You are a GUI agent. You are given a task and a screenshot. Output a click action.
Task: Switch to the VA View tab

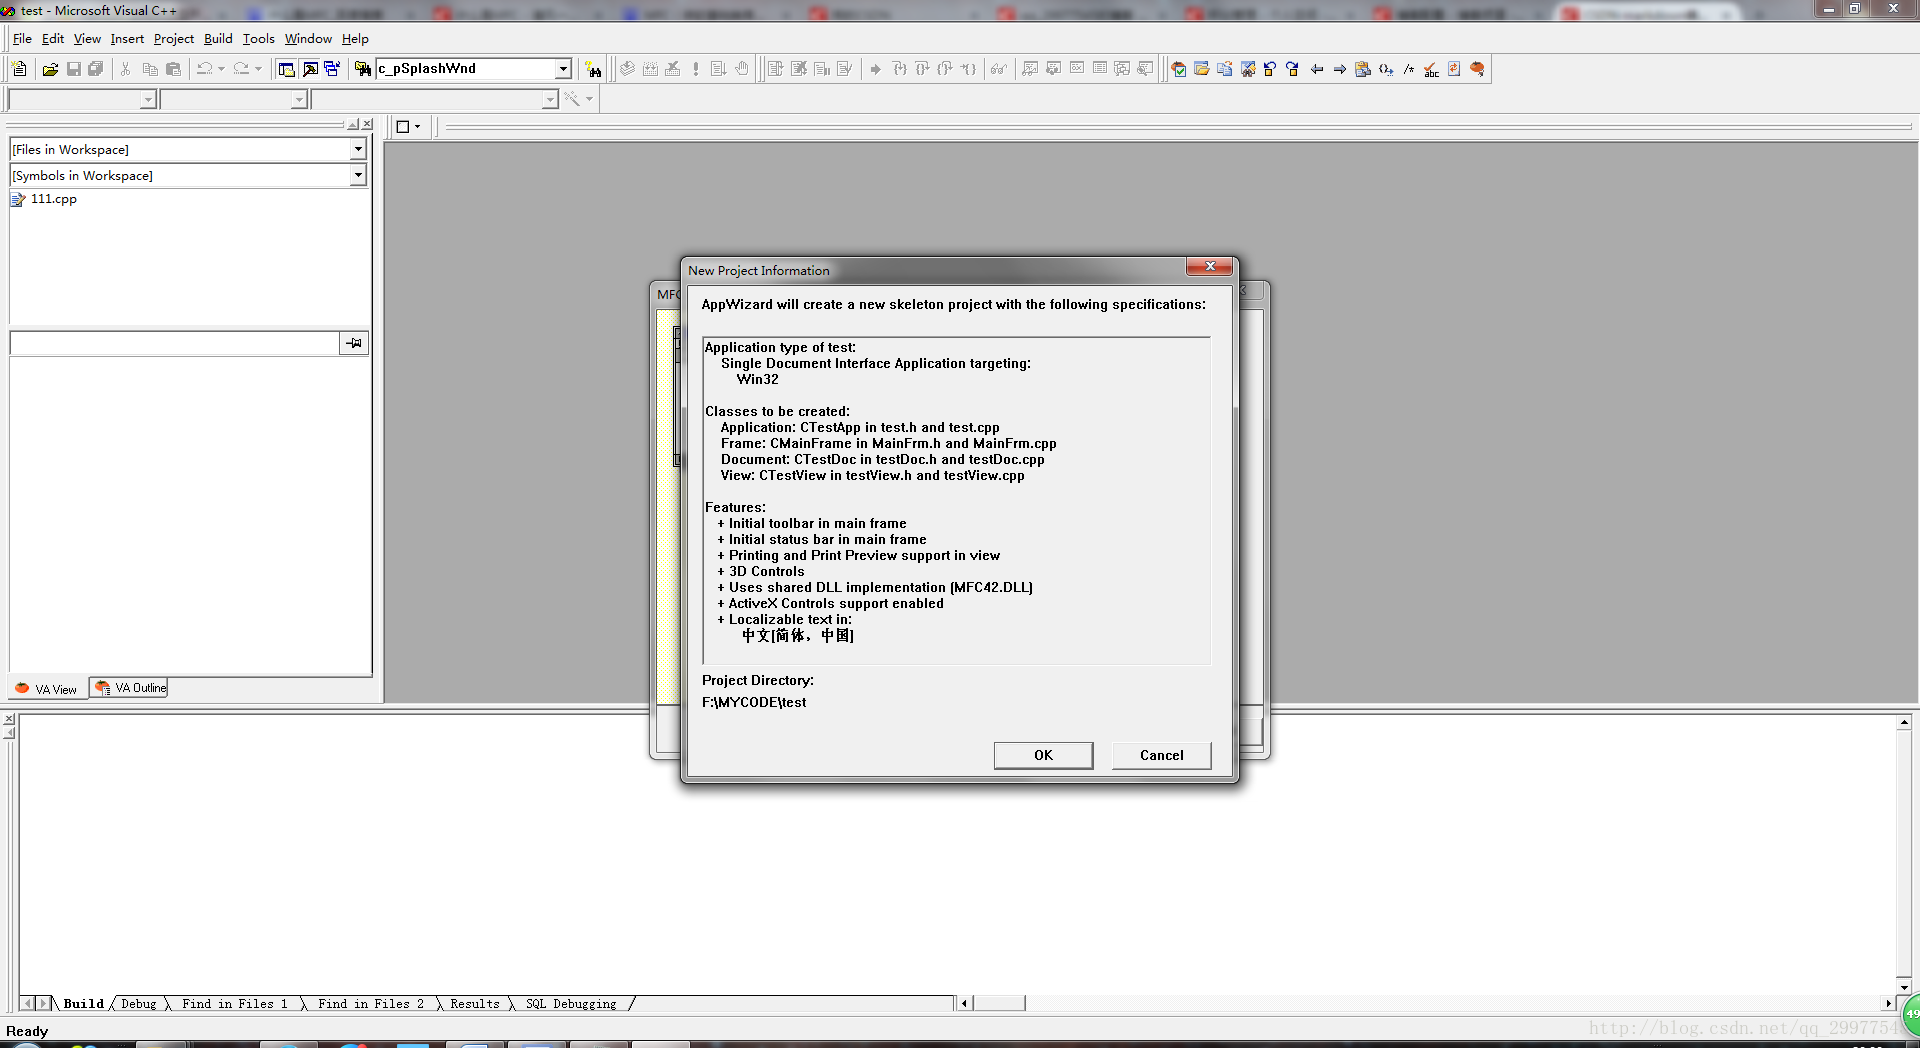[47, 689]
